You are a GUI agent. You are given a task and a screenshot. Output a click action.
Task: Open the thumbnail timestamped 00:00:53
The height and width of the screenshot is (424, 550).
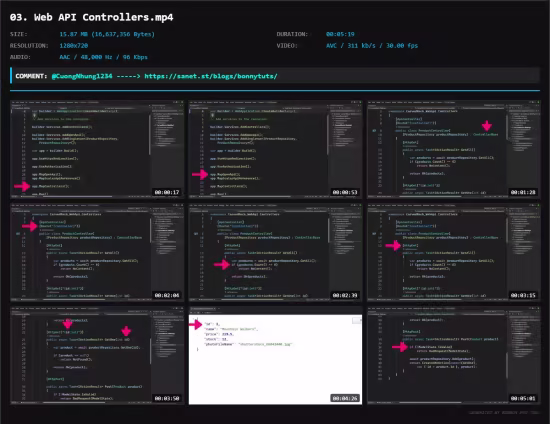(x=275, y=149)
